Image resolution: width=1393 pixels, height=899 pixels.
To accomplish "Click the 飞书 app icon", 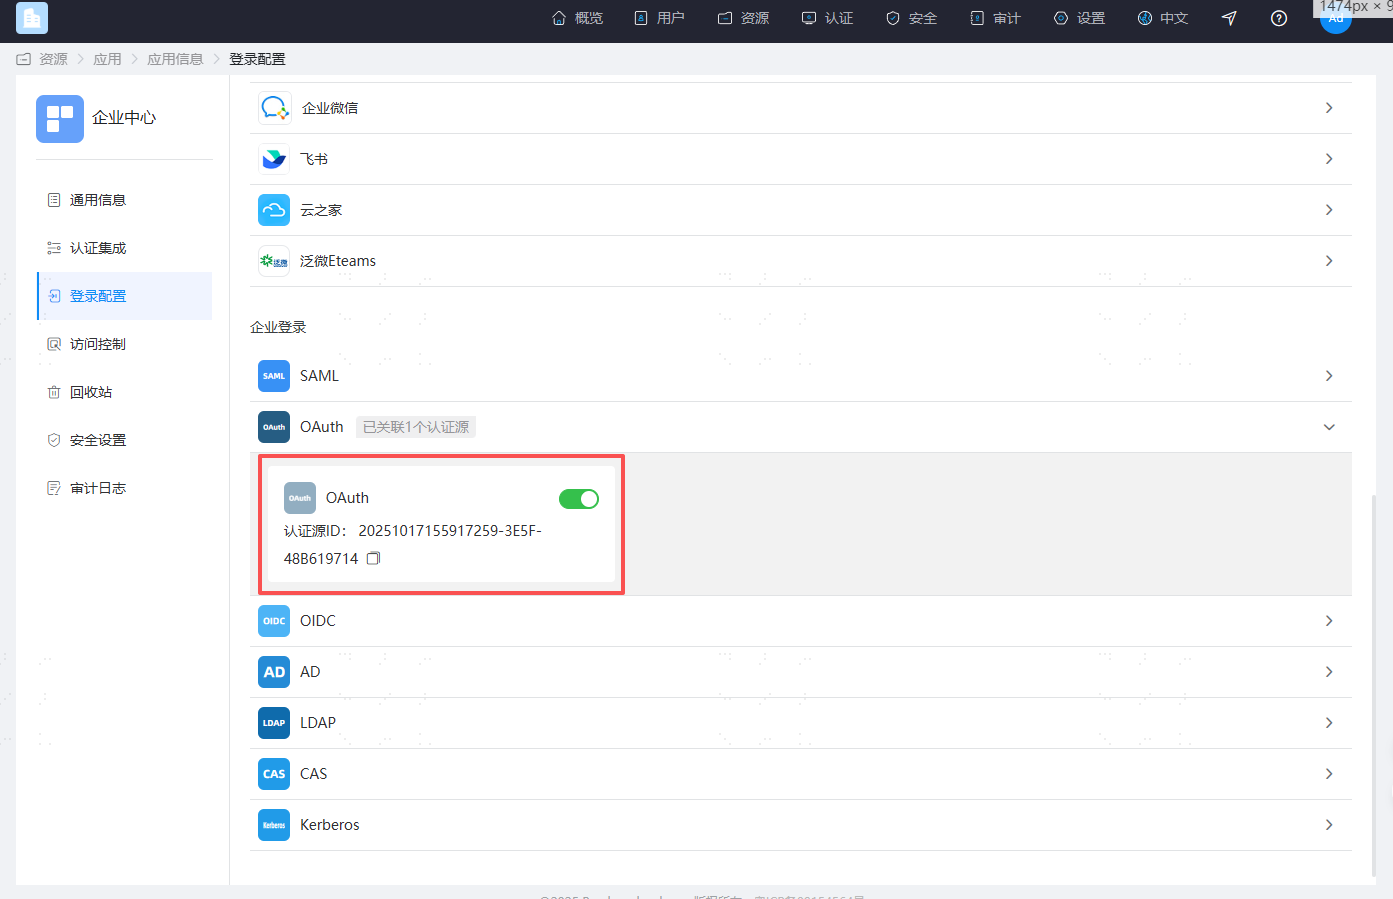I will click(x=274, y=159).
